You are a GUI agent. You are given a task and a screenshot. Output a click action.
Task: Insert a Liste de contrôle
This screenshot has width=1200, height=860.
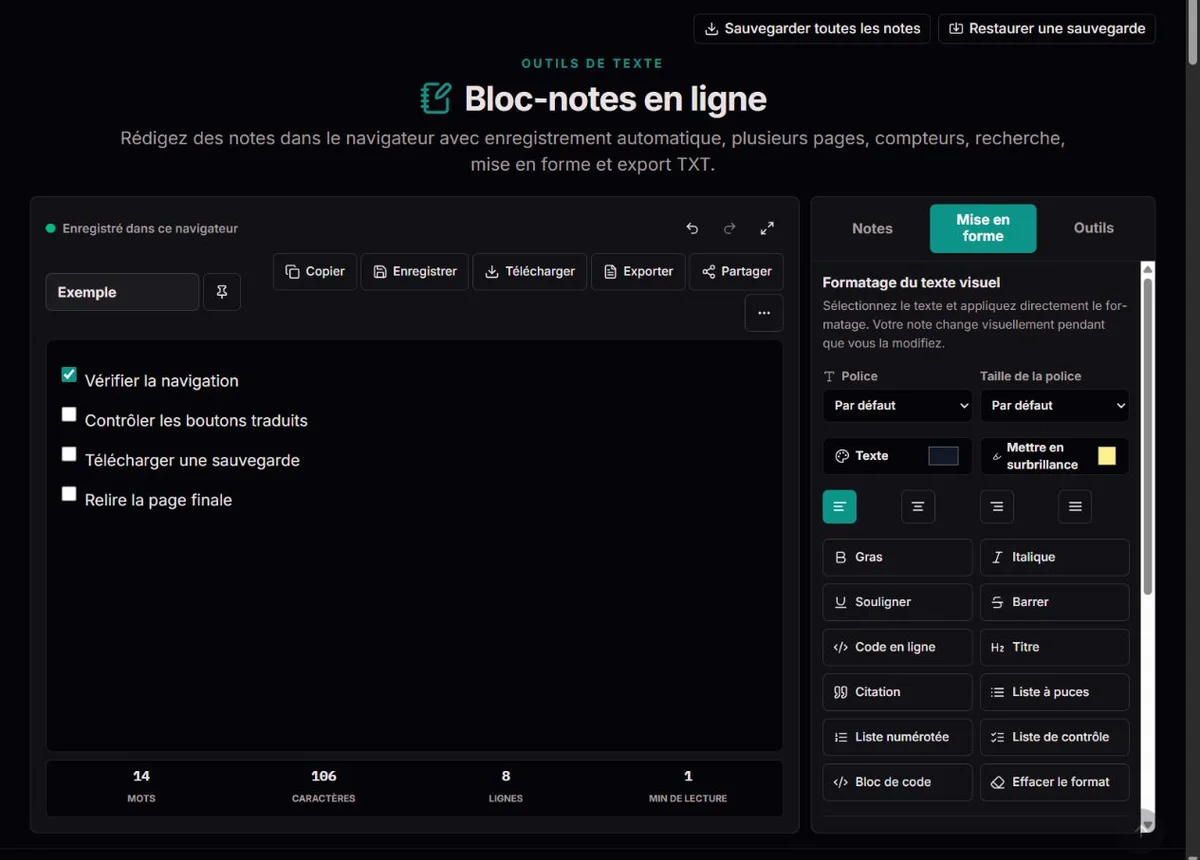[1054, 737]
